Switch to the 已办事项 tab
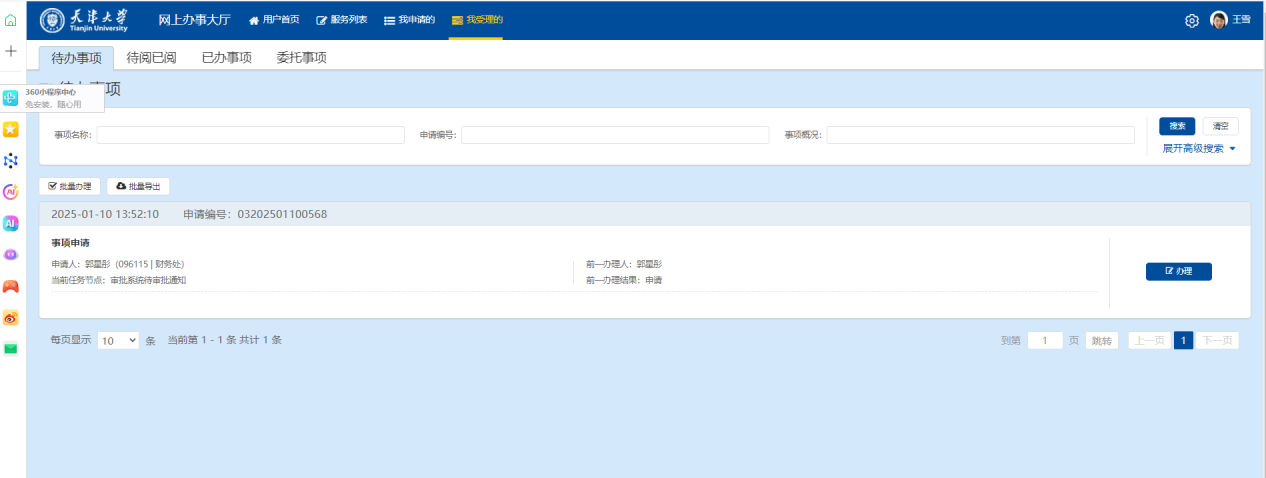 click(226, 58)
